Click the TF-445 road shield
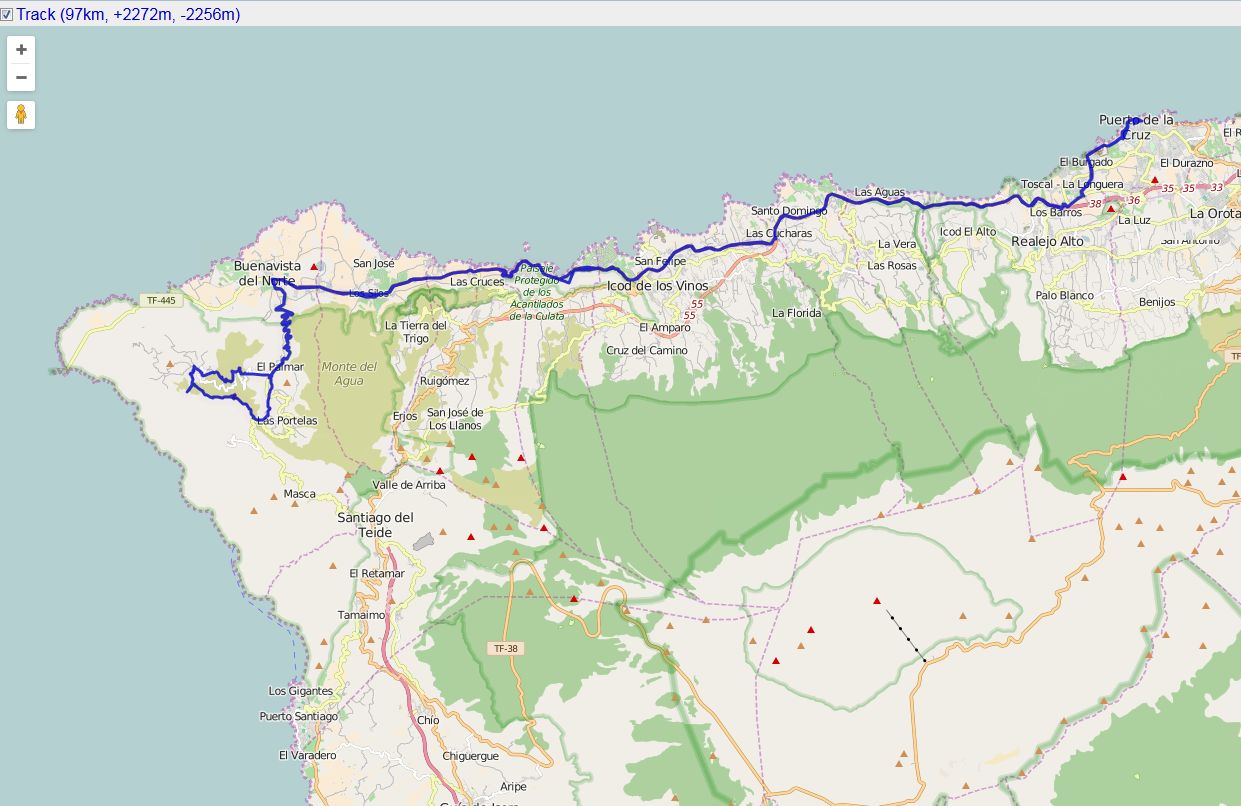1241x806 pixels. click(x=160, y=300)
